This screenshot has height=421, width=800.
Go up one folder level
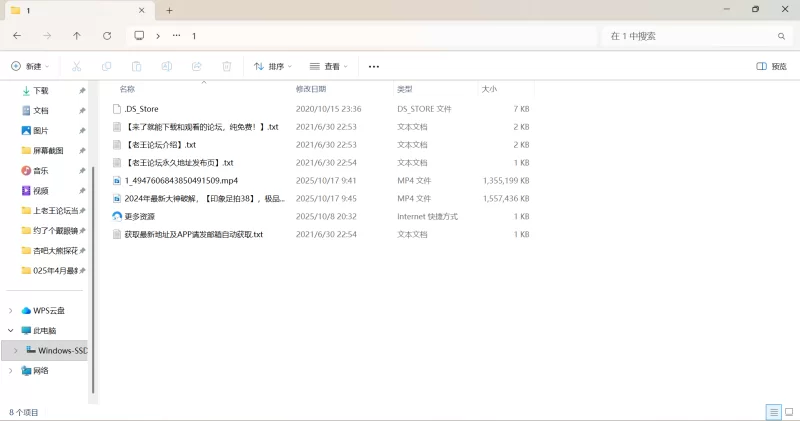(x=77, y=36)
